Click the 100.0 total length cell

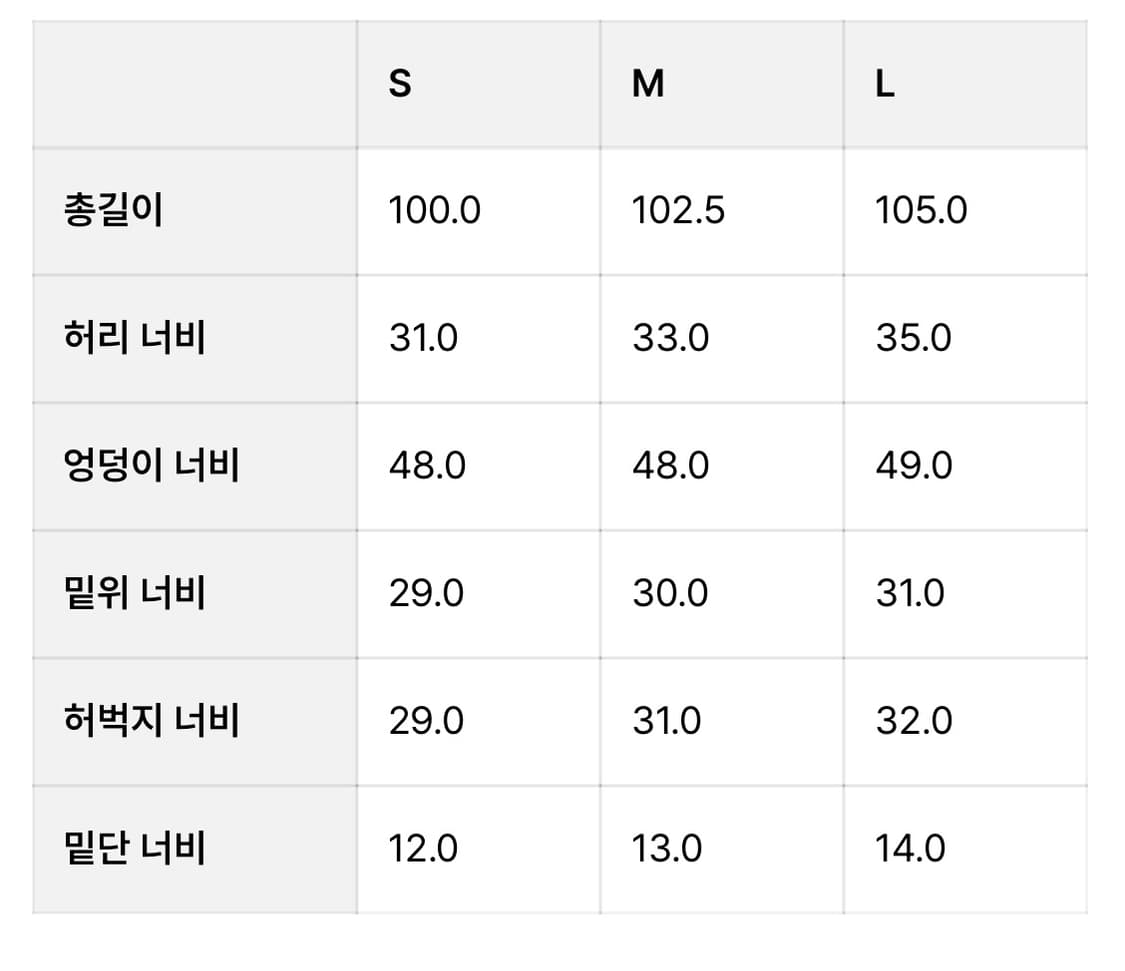(434, 211)
